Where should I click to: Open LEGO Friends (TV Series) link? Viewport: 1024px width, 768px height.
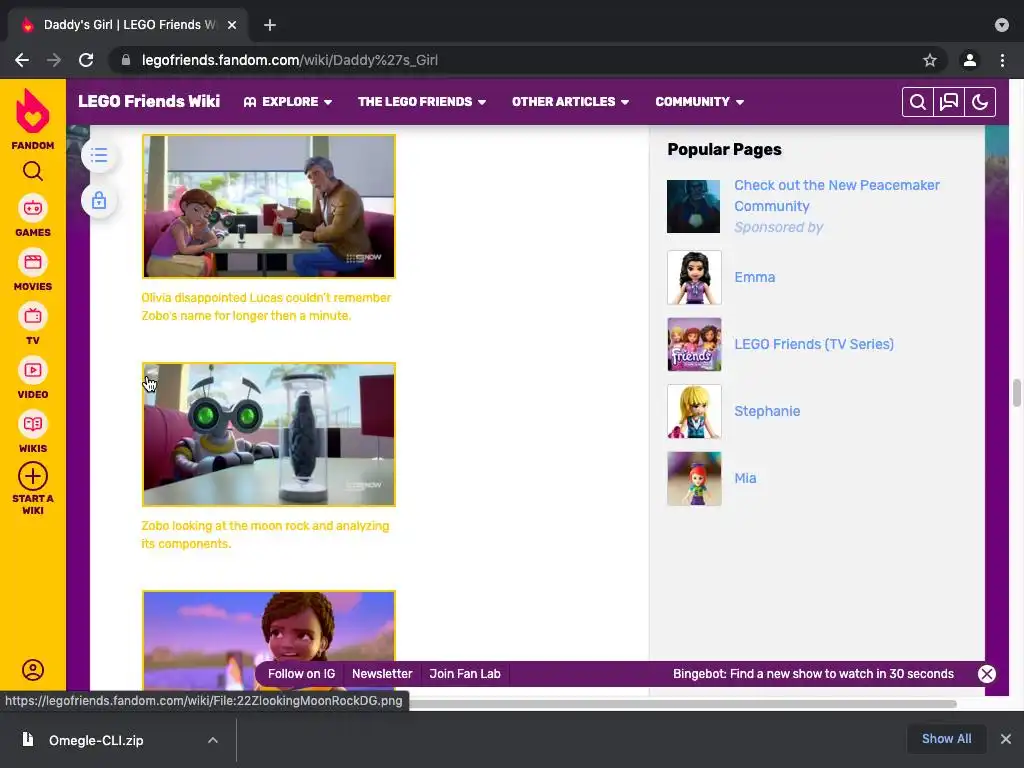[x=814, y=344]
